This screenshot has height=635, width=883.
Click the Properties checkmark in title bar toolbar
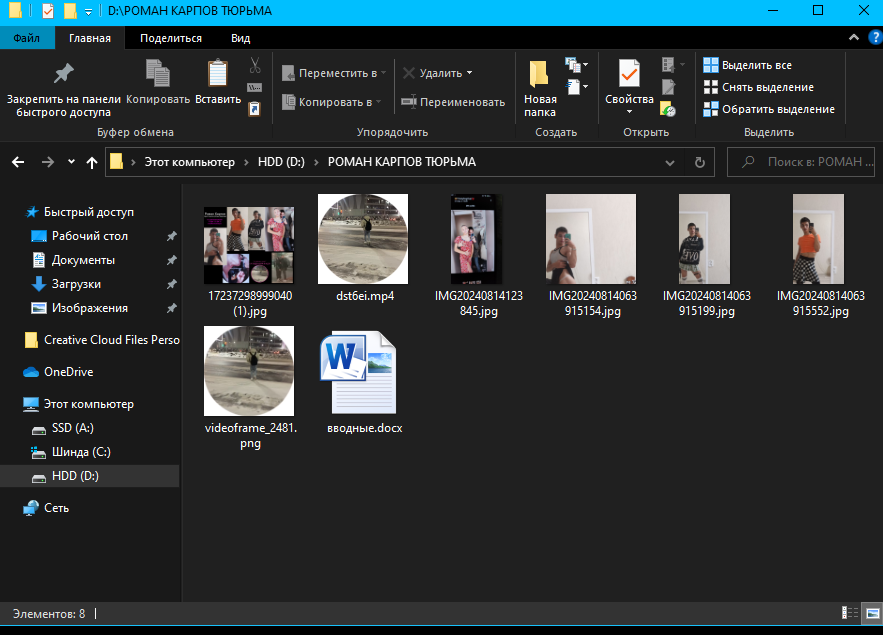point(48,11)
